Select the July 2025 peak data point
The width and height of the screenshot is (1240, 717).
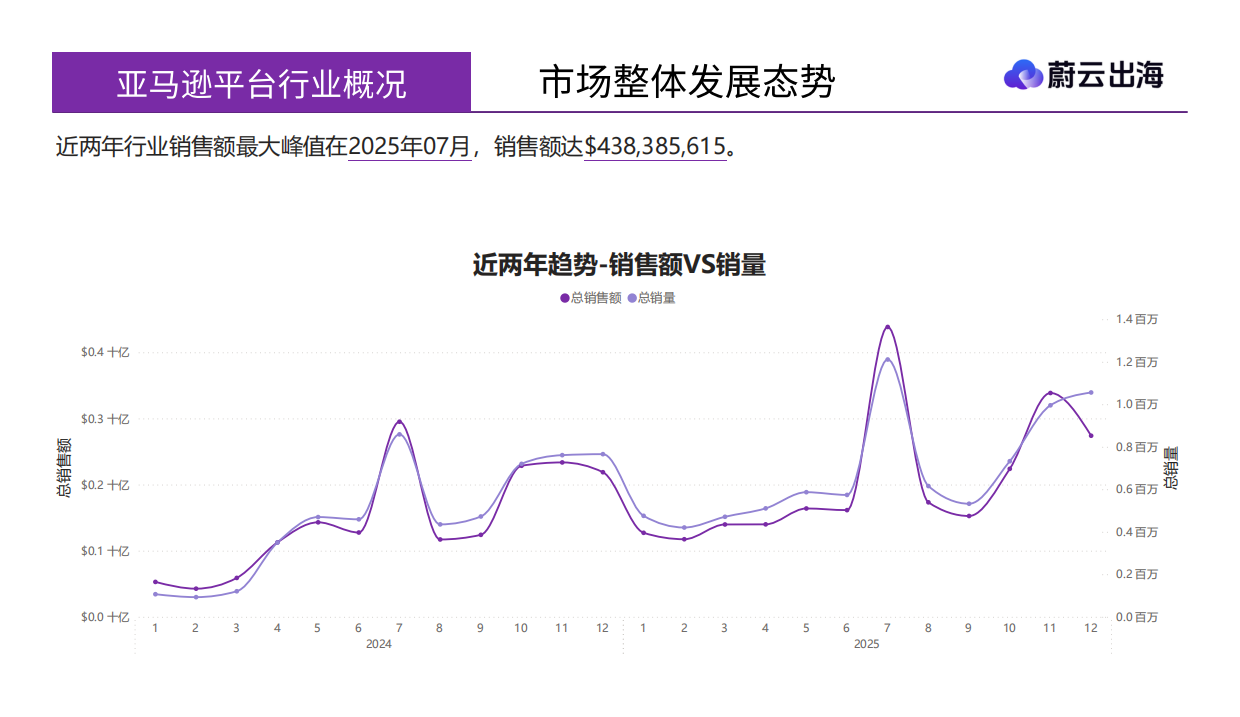coord(887,326)
